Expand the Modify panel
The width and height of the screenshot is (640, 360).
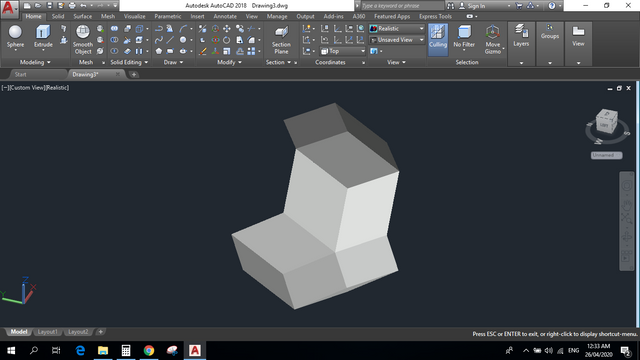[x=229, y=62]
